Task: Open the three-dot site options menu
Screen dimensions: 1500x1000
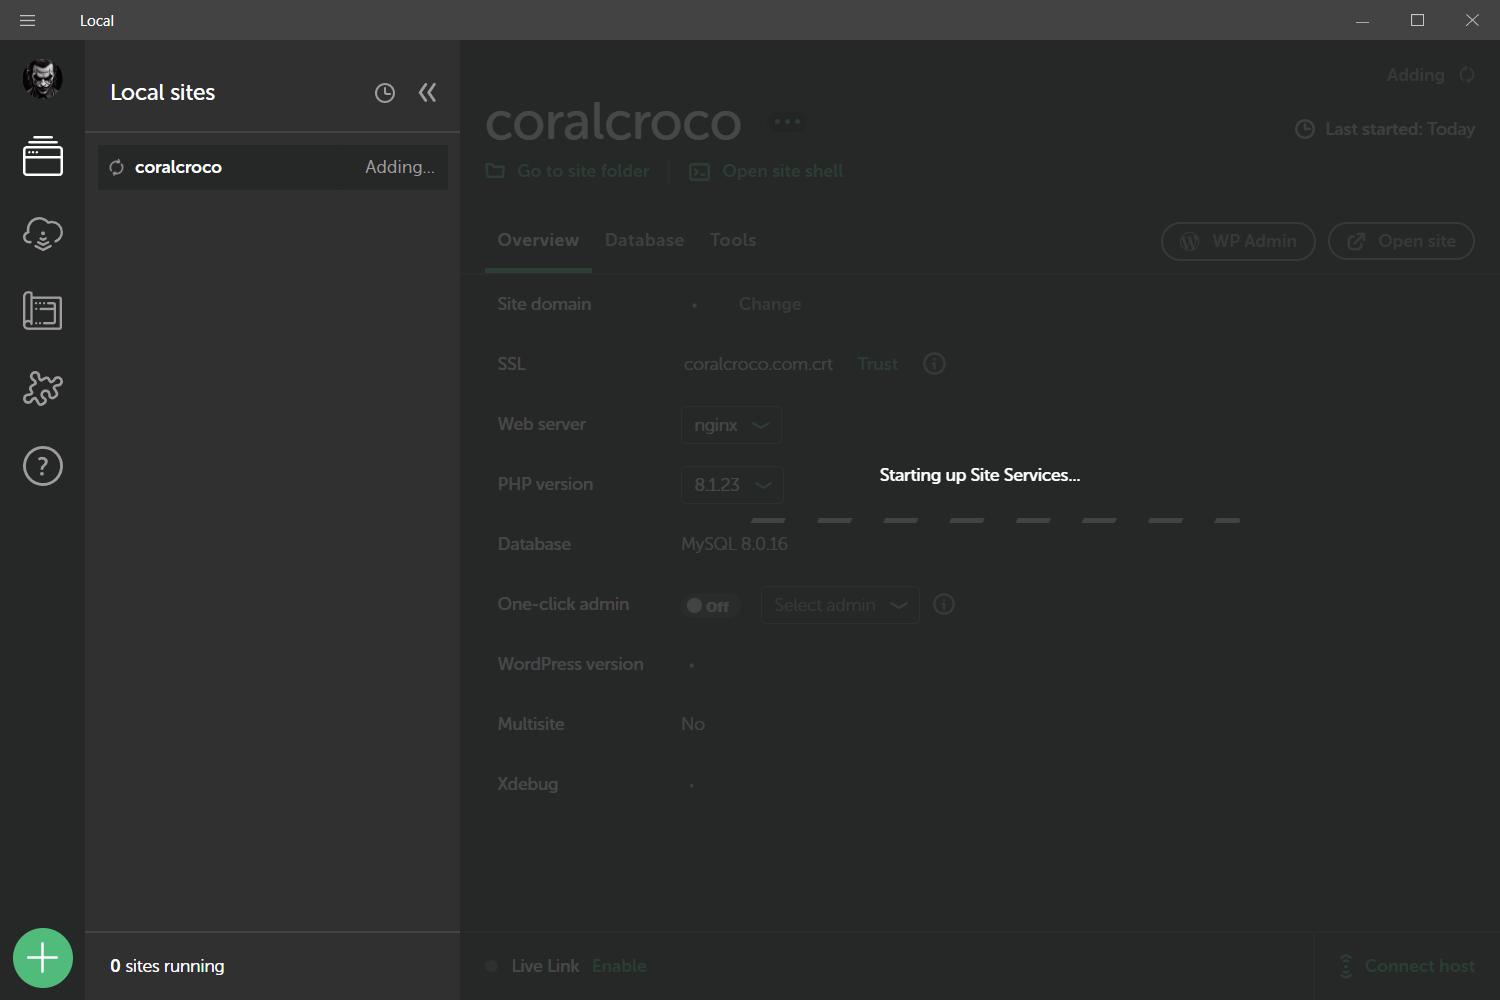Action: pos(787,122)
